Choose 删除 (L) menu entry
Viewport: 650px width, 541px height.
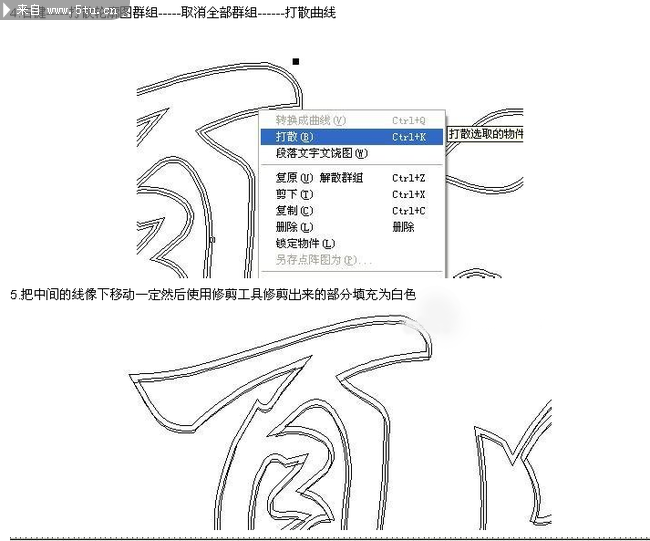pyautogui.click(x=352, y=227)
